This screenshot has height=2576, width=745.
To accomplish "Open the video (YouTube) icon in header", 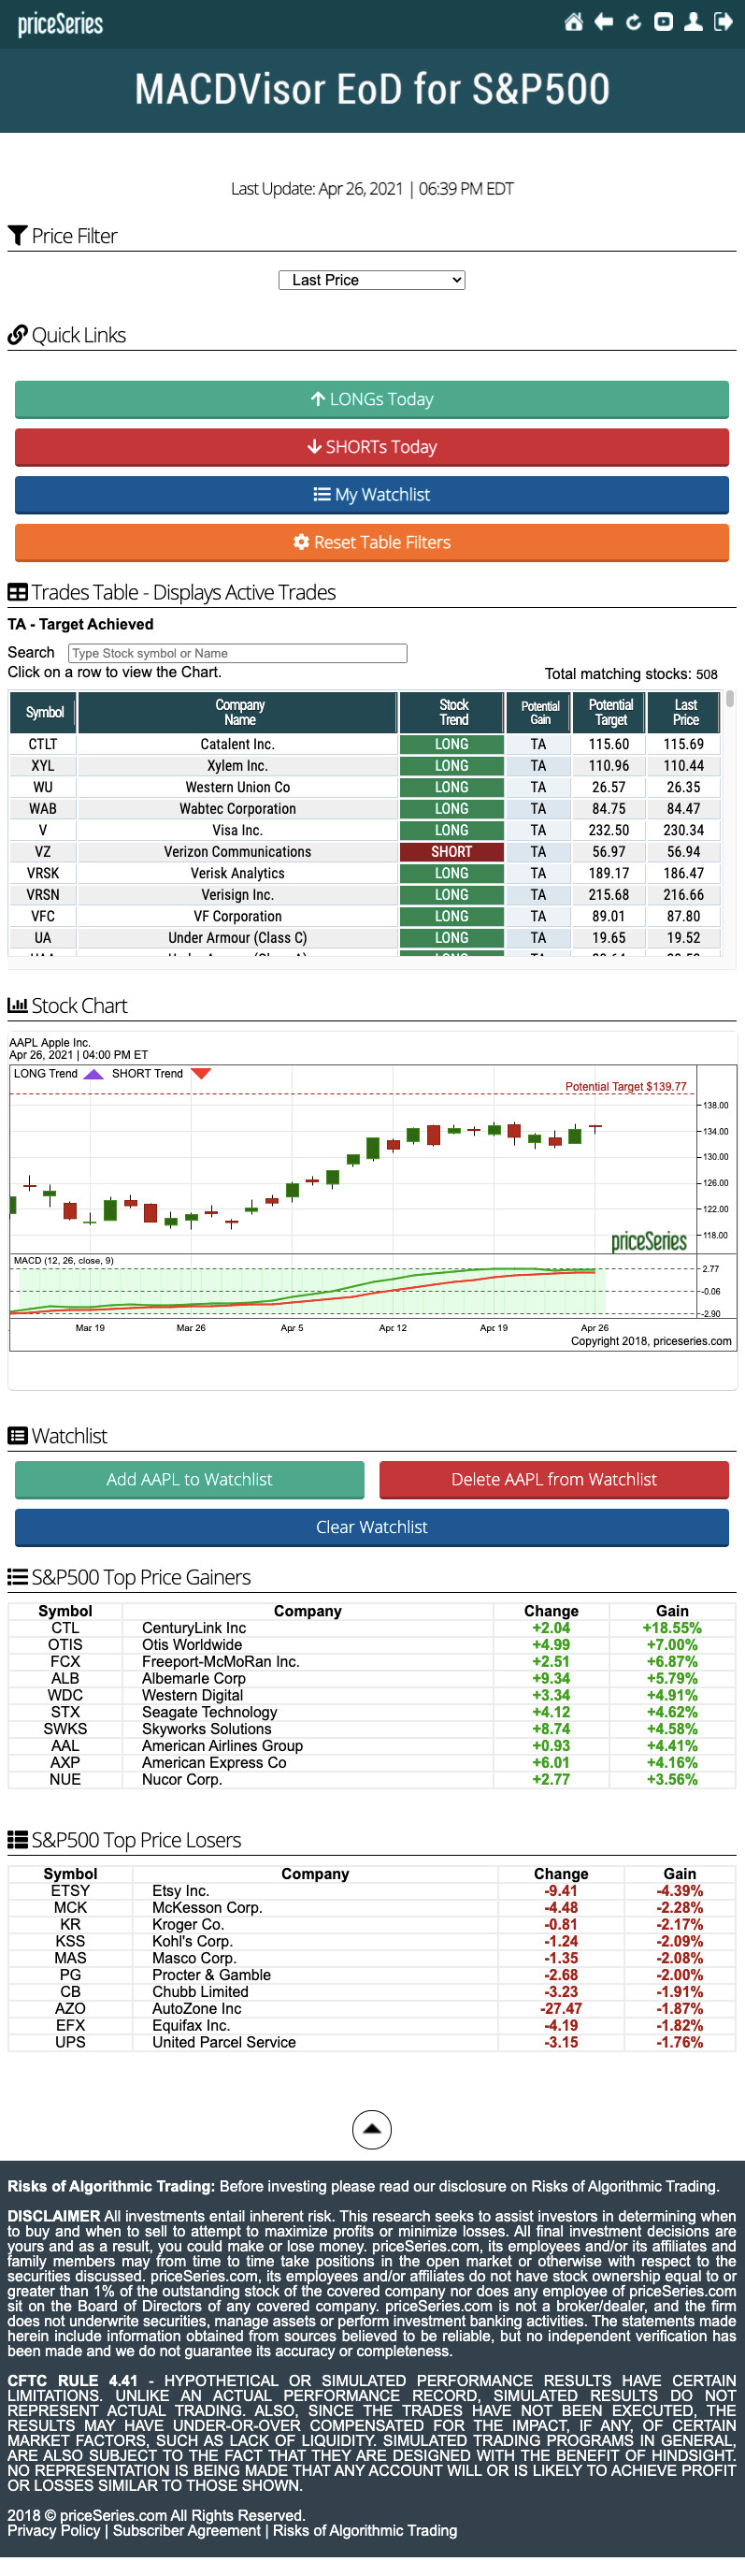I will click(663, 22).
